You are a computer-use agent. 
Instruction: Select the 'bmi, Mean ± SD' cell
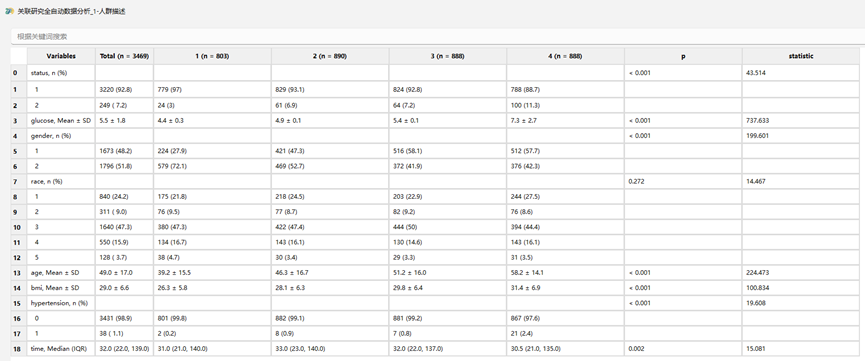(x=61, y=288)
